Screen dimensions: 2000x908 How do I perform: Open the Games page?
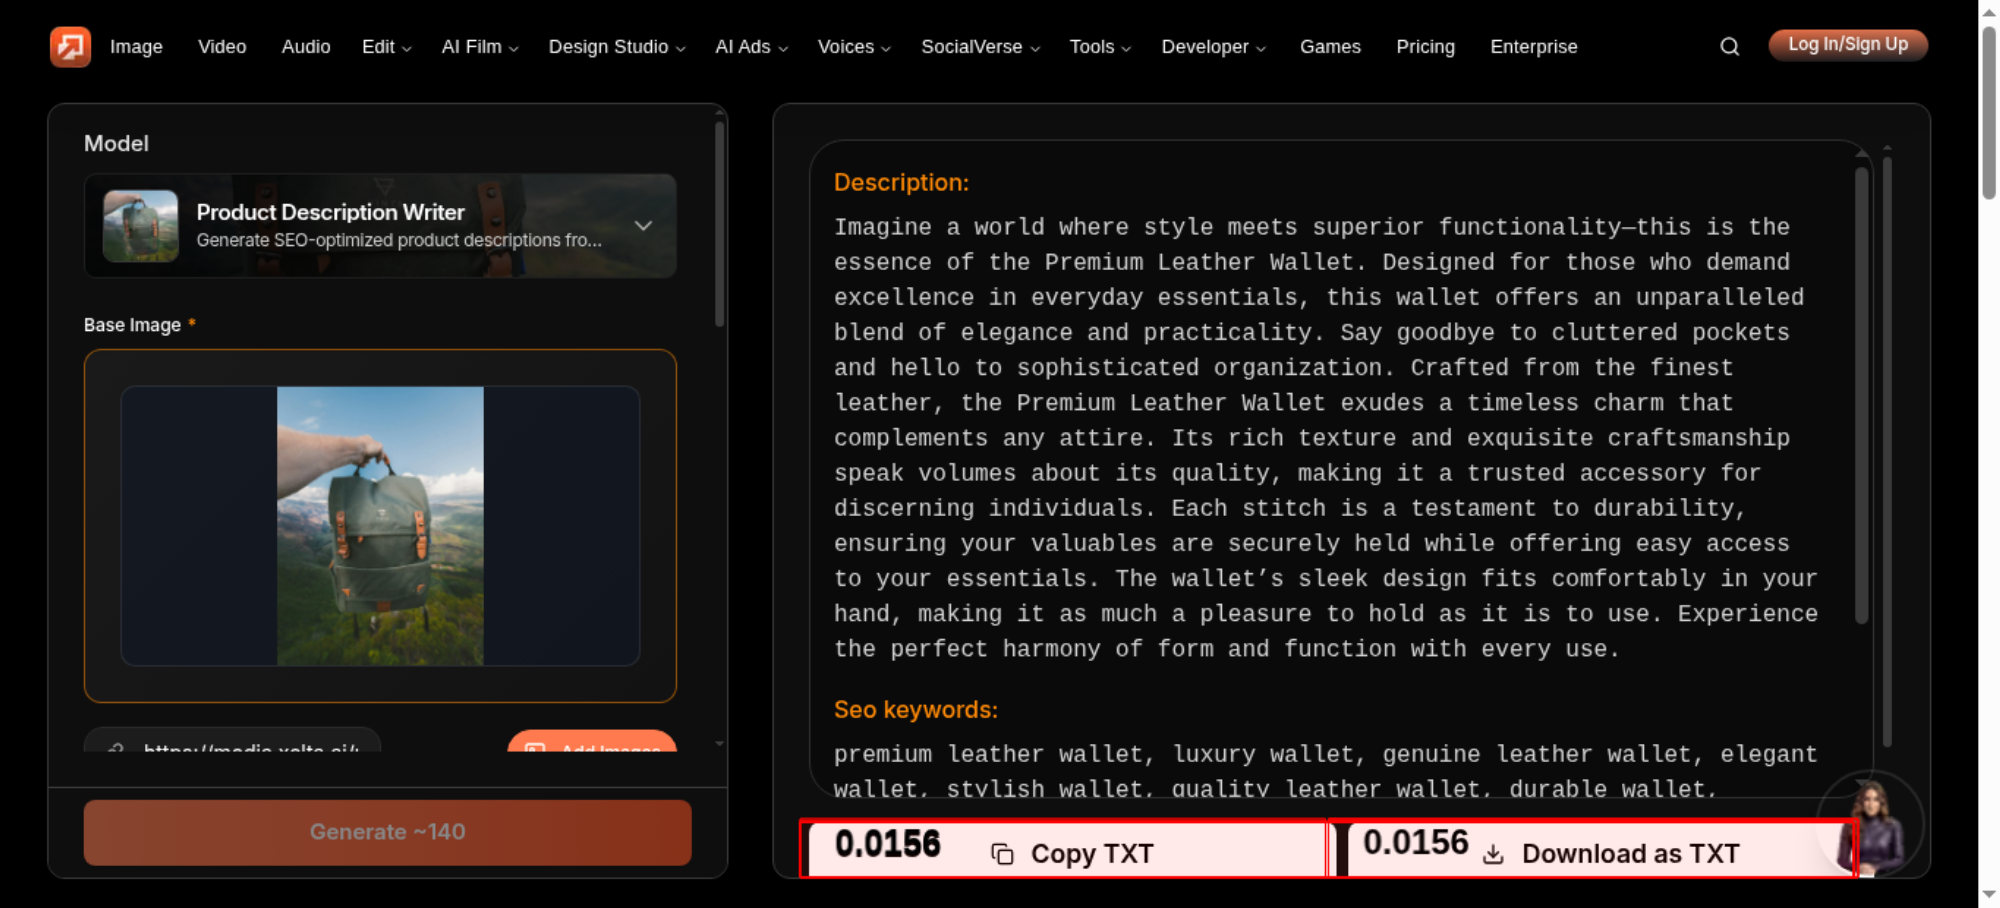pyautogui.click(x=1330, y=47)
